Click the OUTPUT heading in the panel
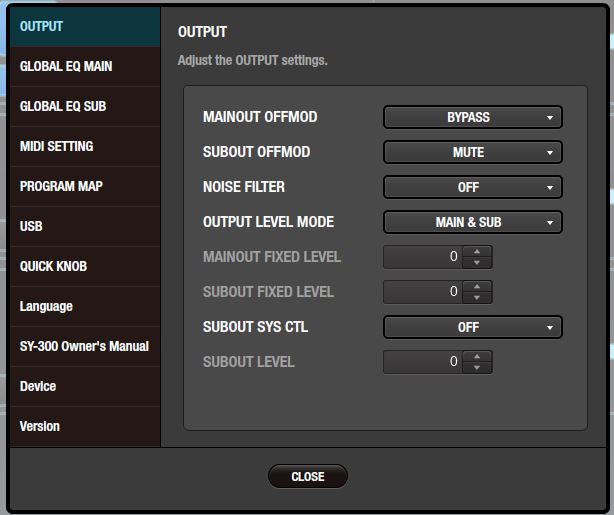 (202, 32)
